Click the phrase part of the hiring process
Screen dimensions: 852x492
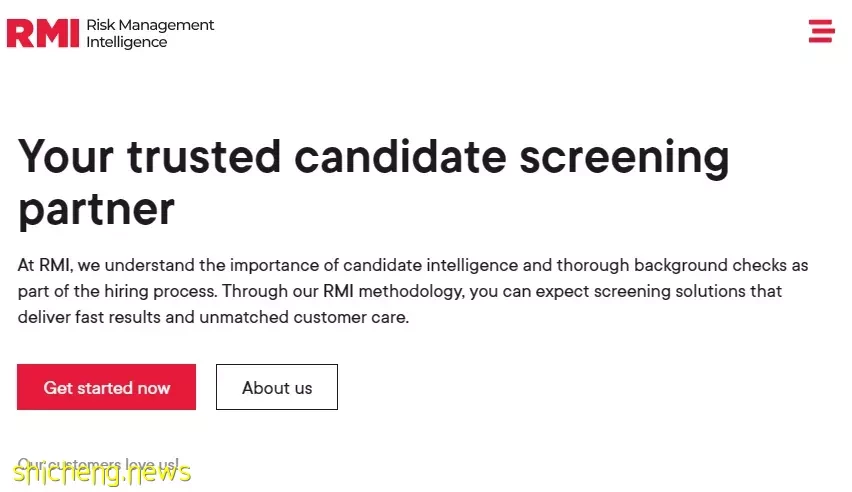click(x=117, y=291)
